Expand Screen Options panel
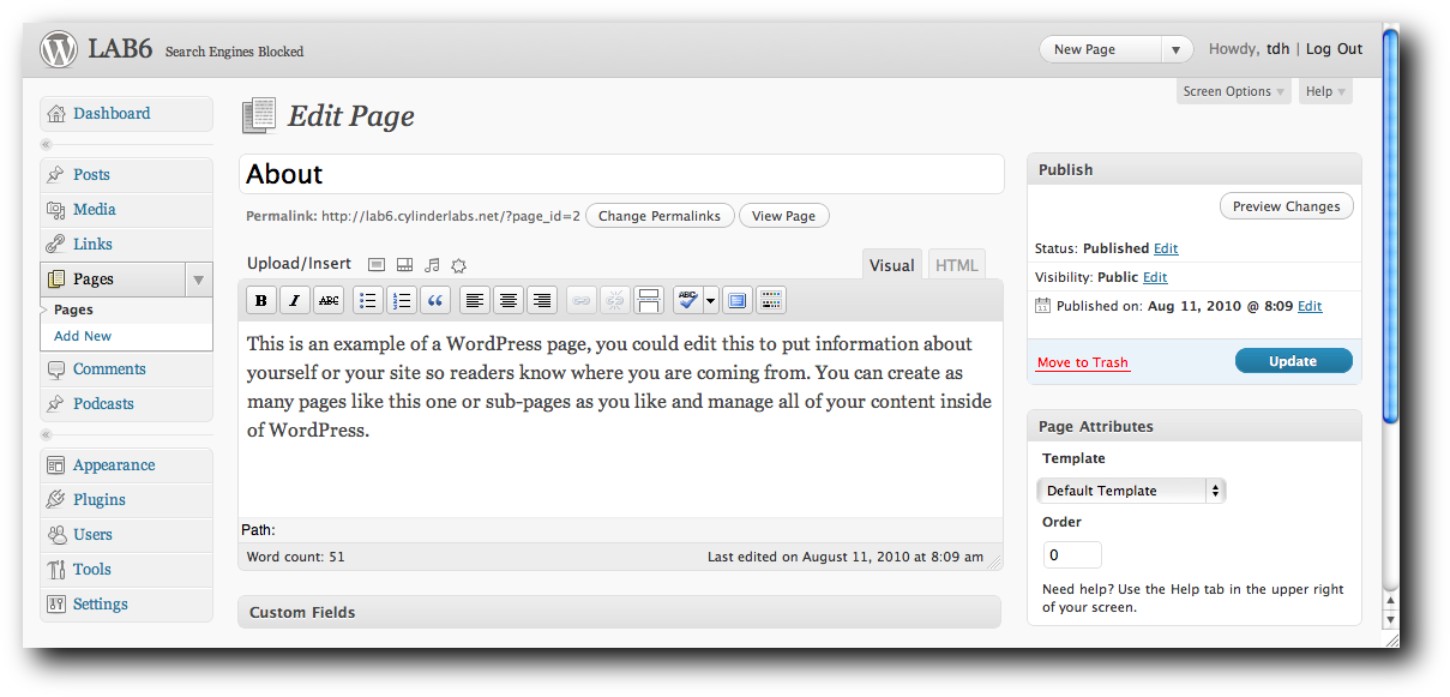Screen dimensions: 1450x697 click(x=1234, y=91)
